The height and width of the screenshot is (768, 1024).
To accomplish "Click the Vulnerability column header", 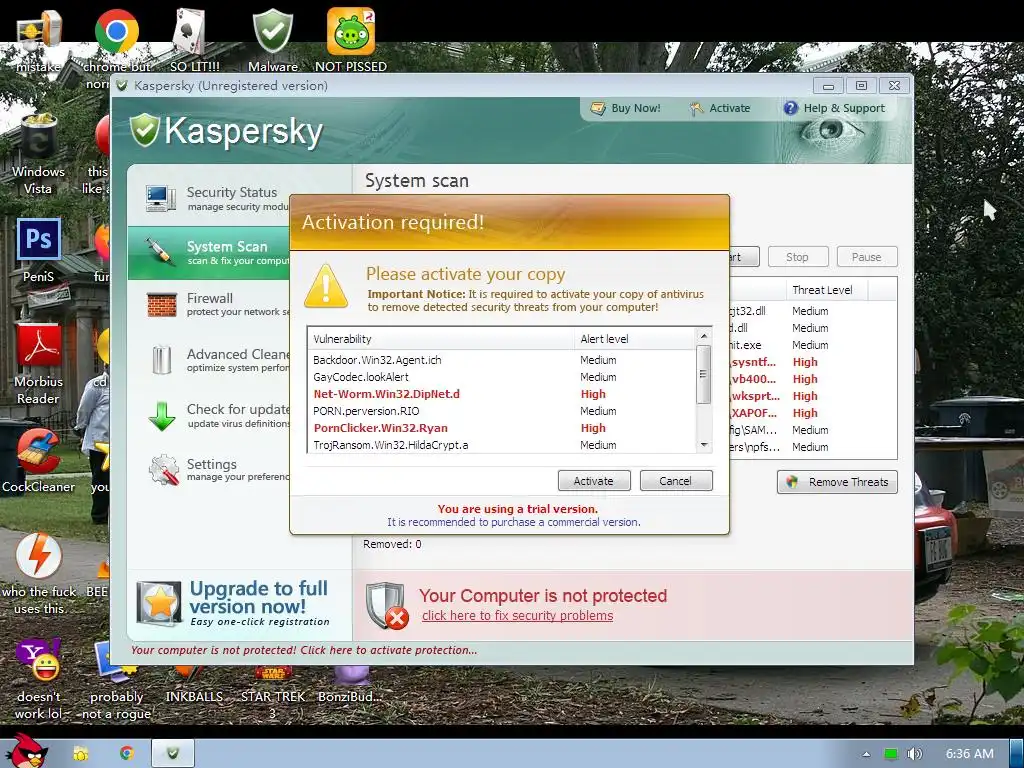I will (441, 339).
